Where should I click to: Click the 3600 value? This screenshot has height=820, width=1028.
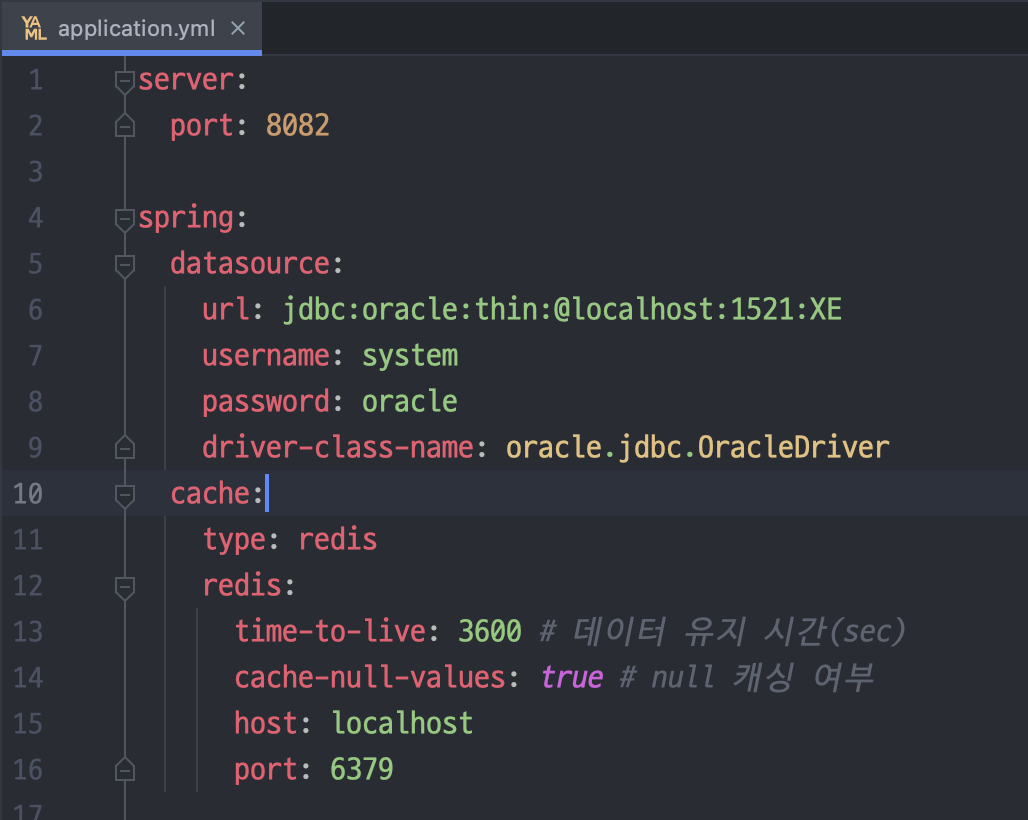(x=490, y=631)
